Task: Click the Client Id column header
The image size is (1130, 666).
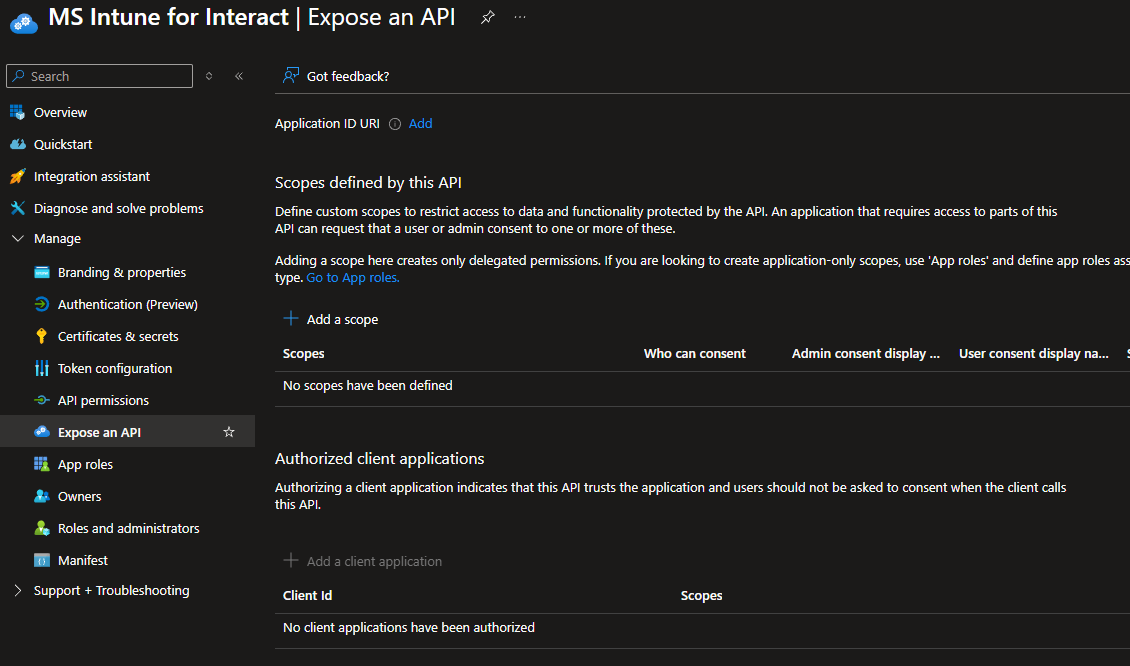Action: coord(308,595)
